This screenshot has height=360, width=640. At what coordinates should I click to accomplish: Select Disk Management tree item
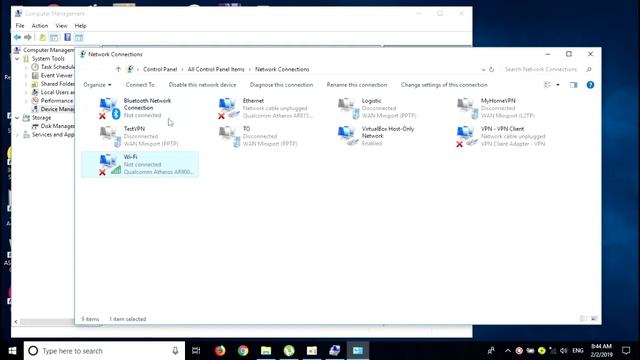click(x=53, y=126)
